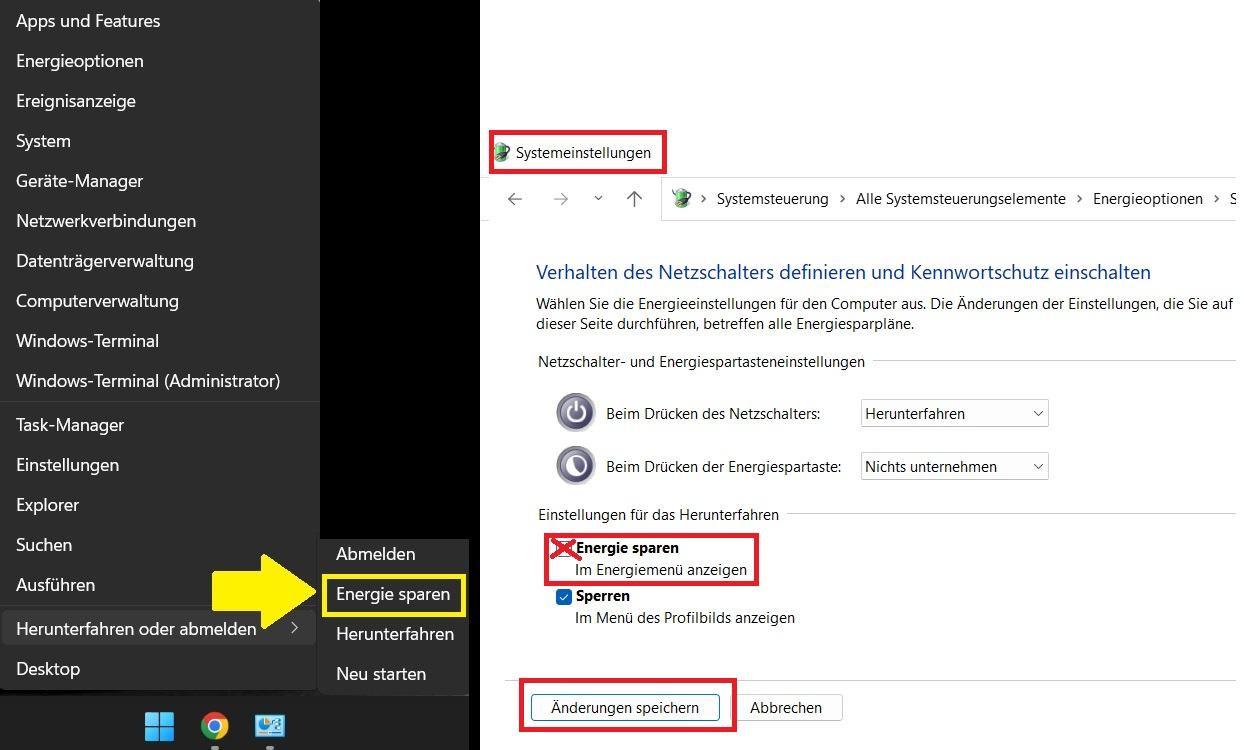This screenshot has width=1244, height=750.
Task: Expand breadcrumb chevron after Energieoptionen
Action: pos(1217,199)
